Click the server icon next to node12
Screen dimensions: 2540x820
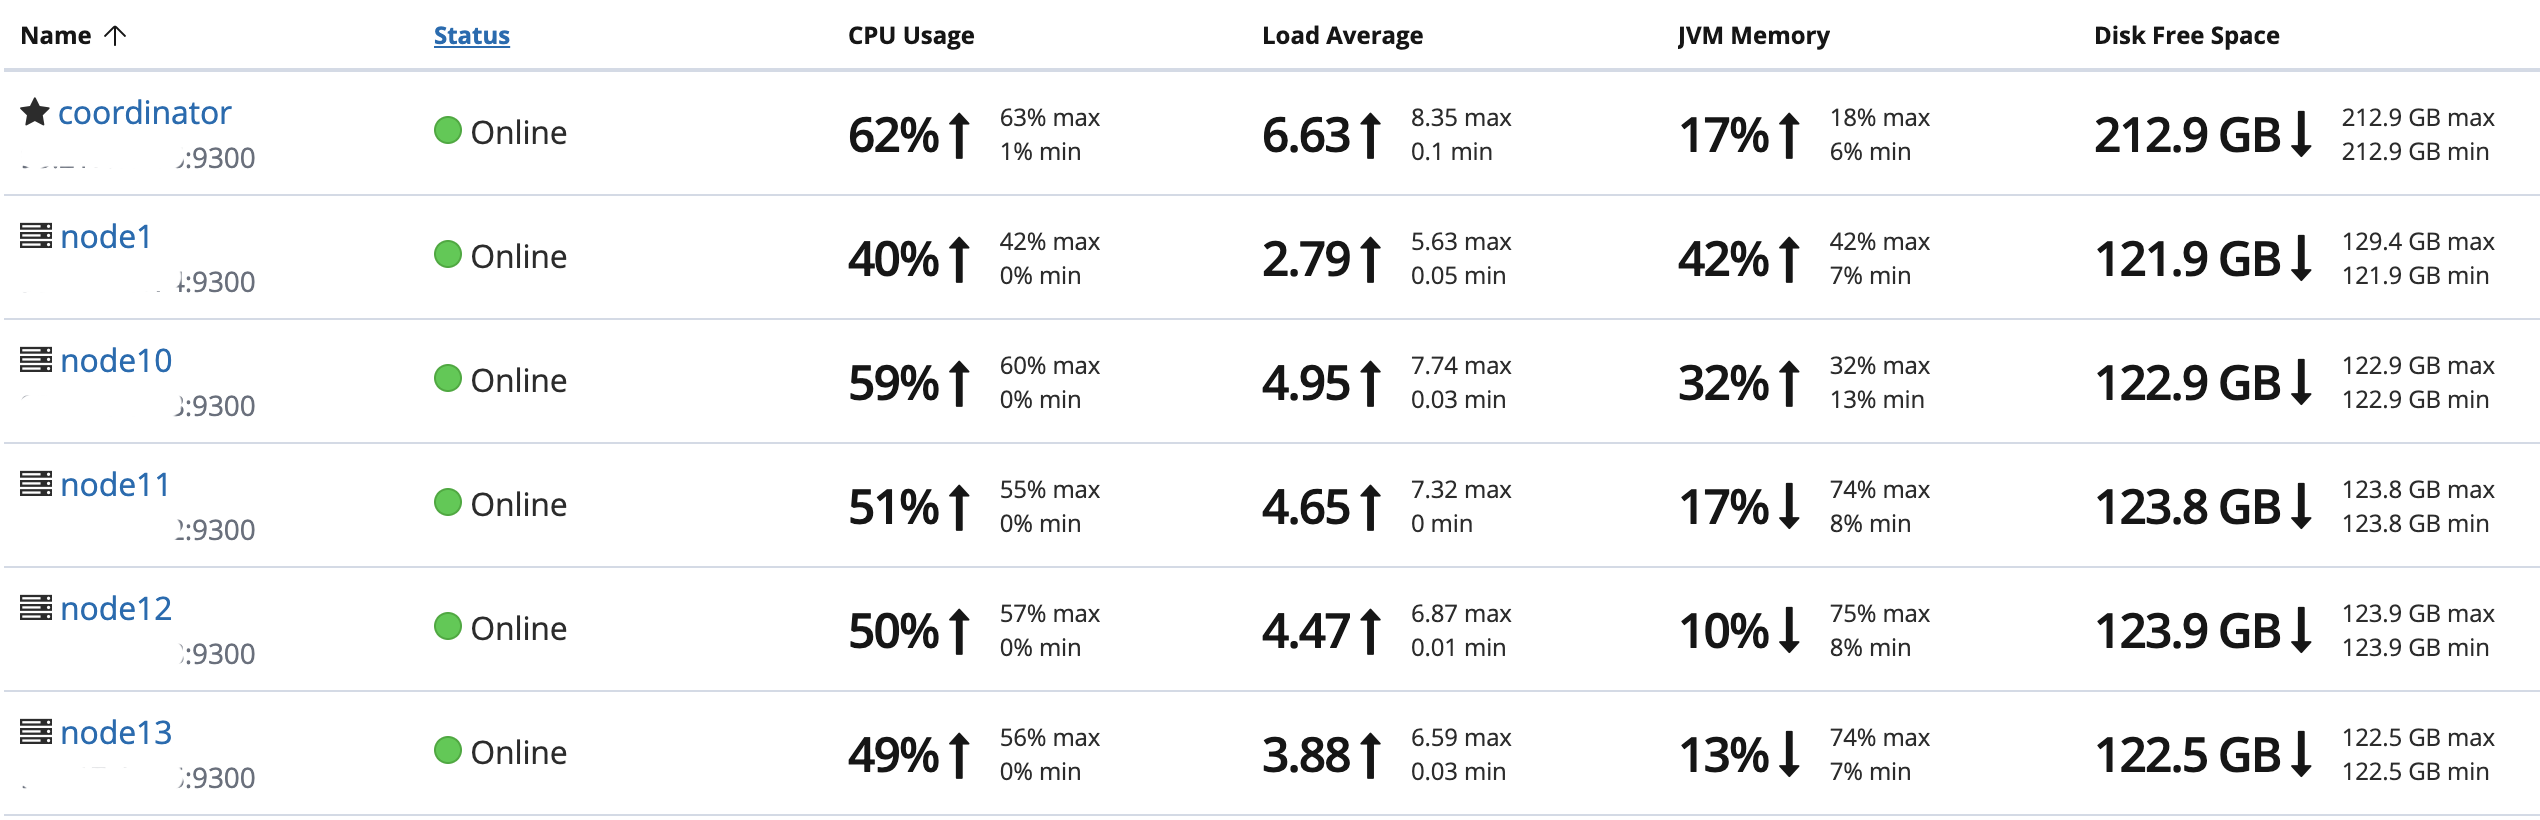[x=36, y=608]
